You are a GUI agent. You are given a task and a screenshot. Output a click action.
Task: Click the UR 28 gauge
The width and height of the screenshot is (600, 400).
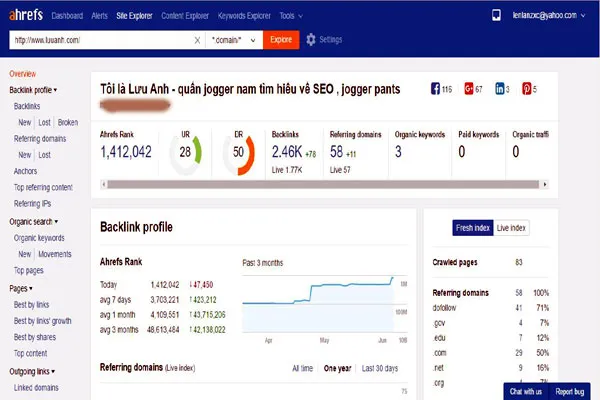pyautogui.click(x=186, y=152)
